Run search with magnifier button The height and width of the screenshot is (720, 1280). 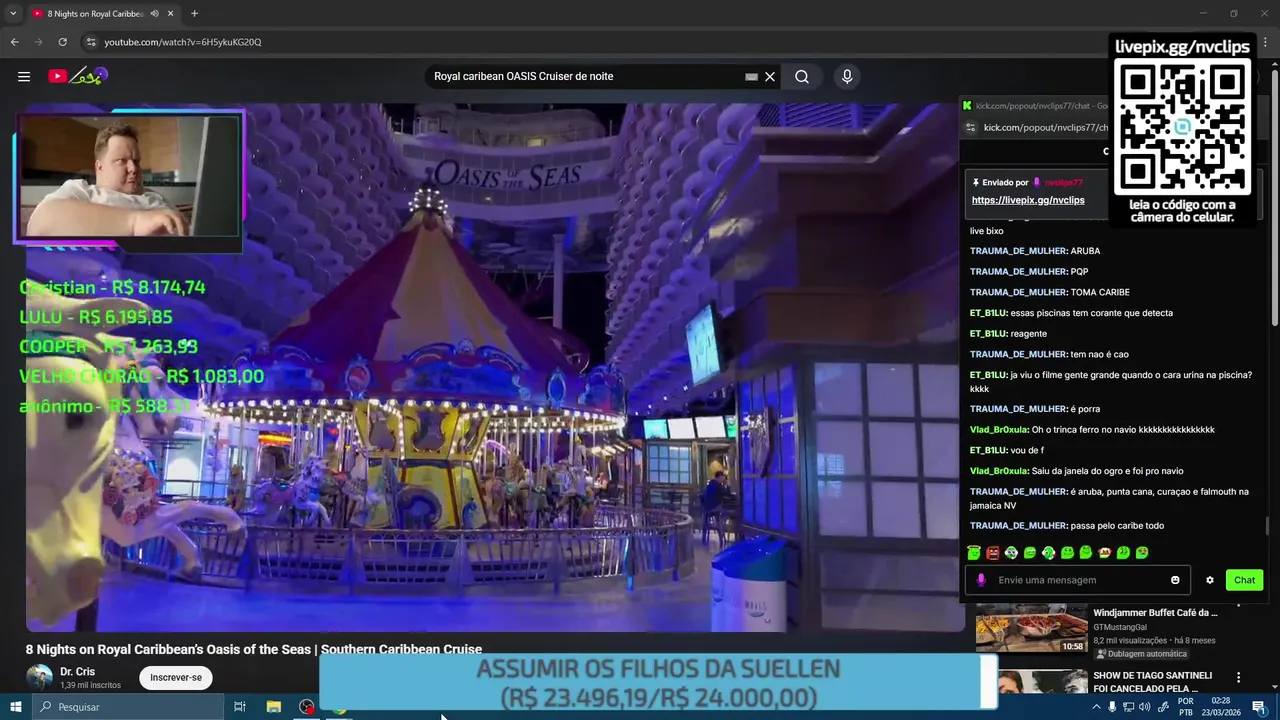802,76
